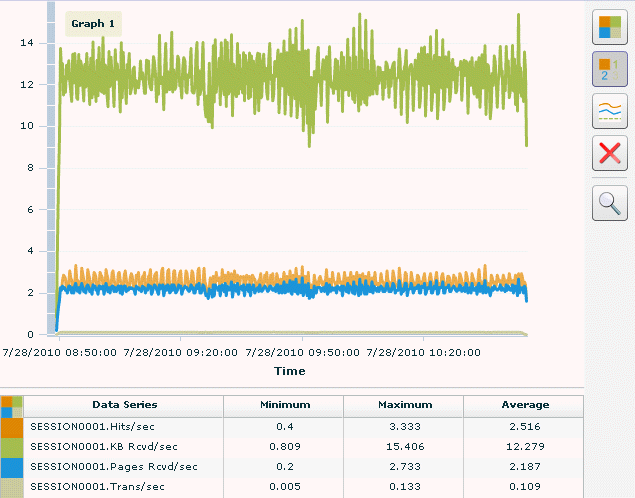Select the SESSION0001.Pages Rcvd/sec row

click(x=292, y=468)
